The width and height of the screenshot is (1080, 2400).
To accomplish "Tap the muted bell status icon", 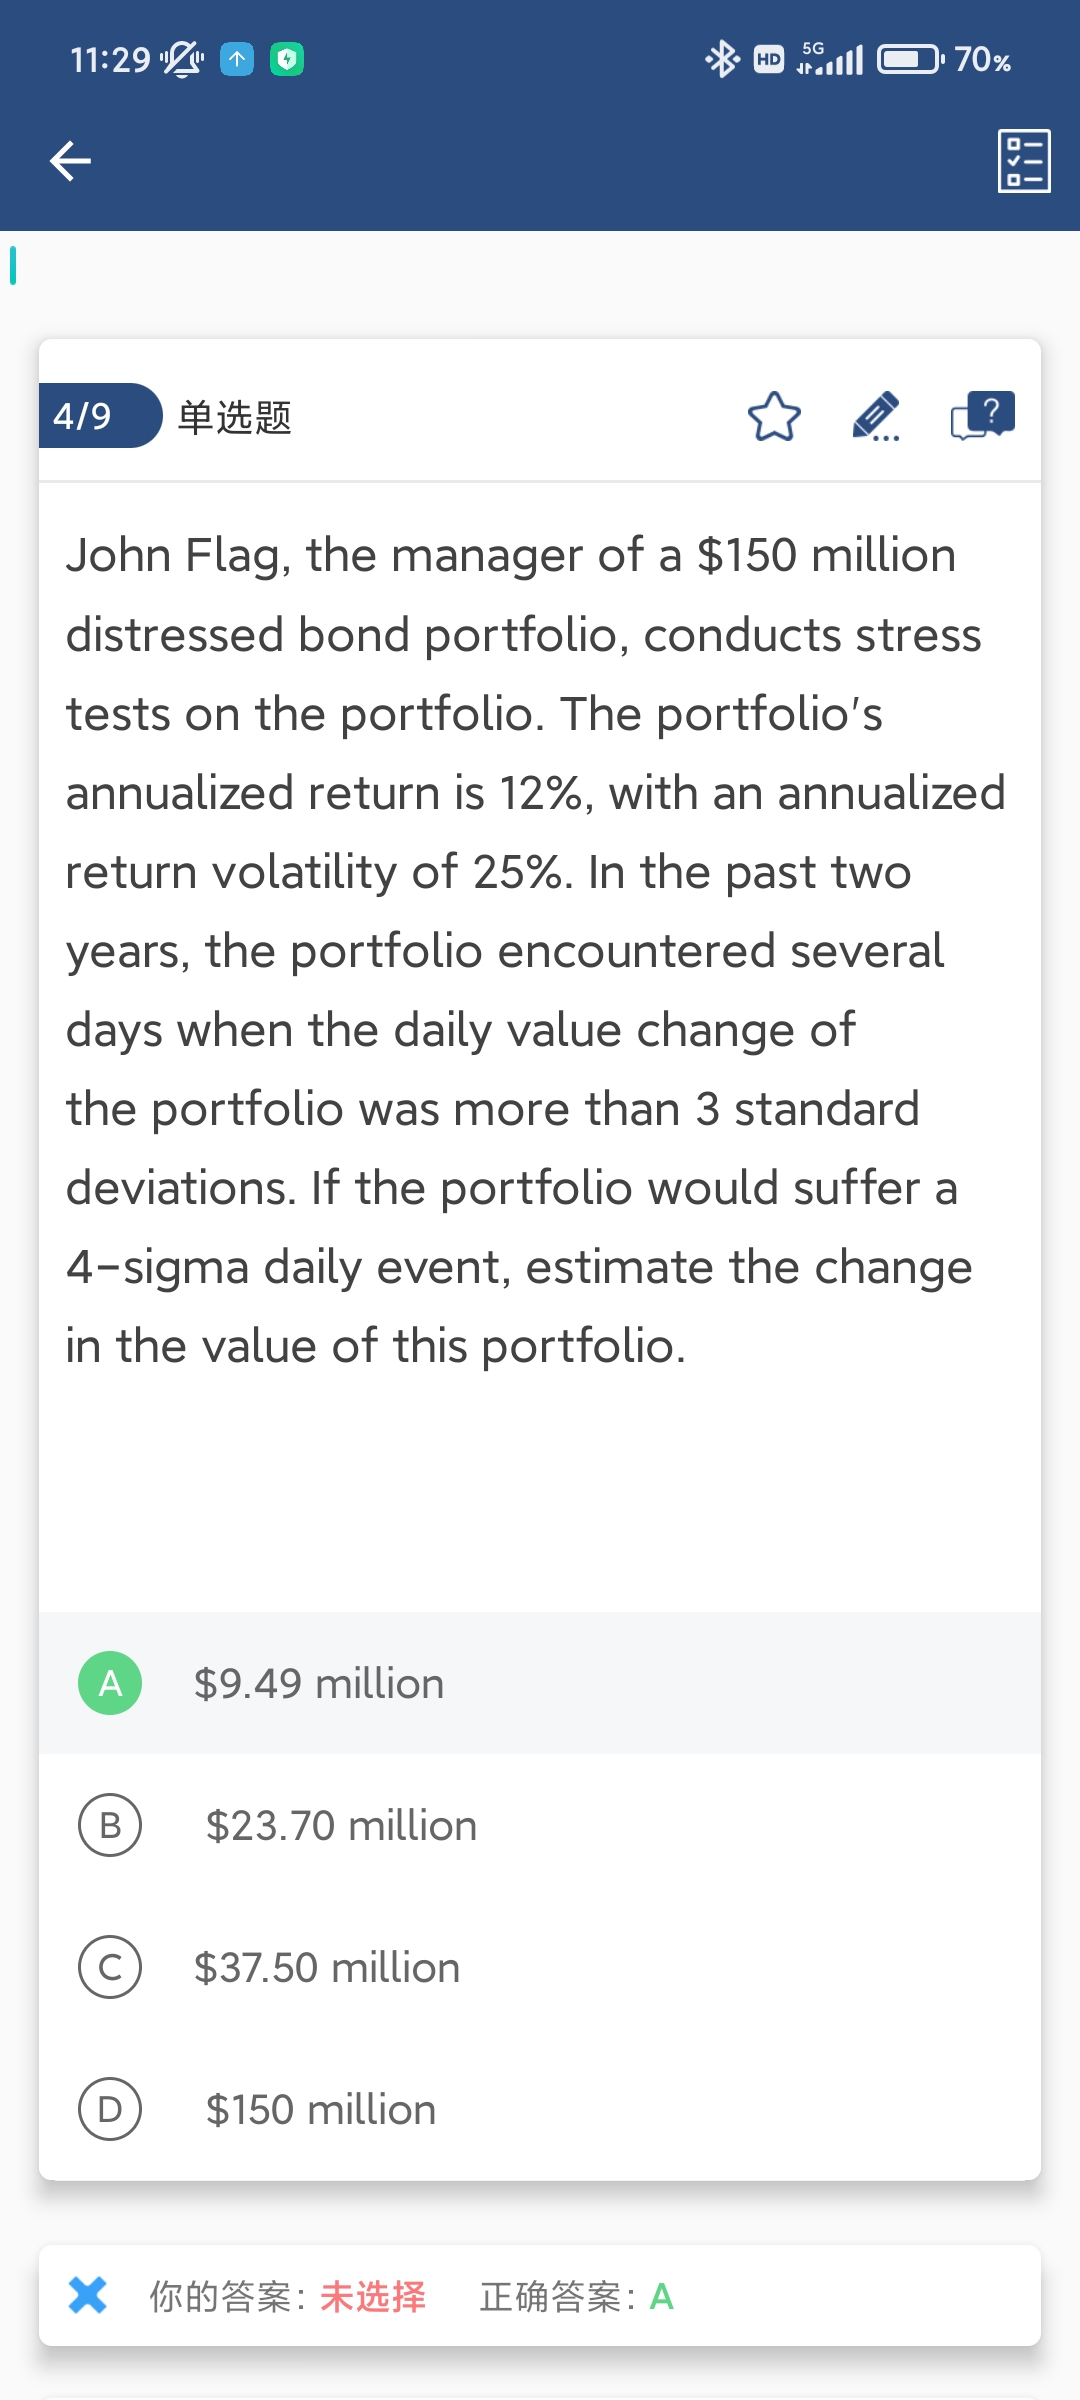I will tap(182, 60).
